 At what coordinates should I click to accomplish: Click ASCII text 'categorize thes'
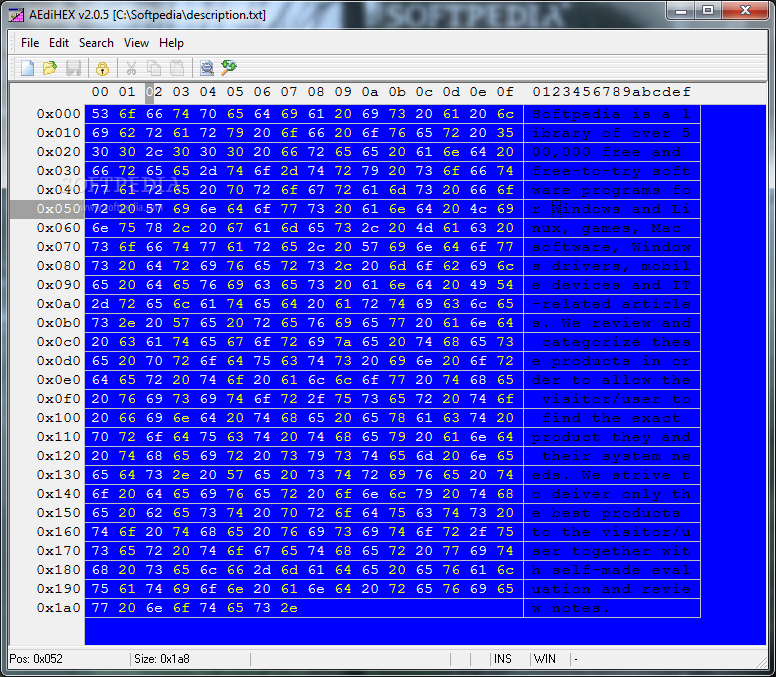pyautogui.click(x=616, y=342)
